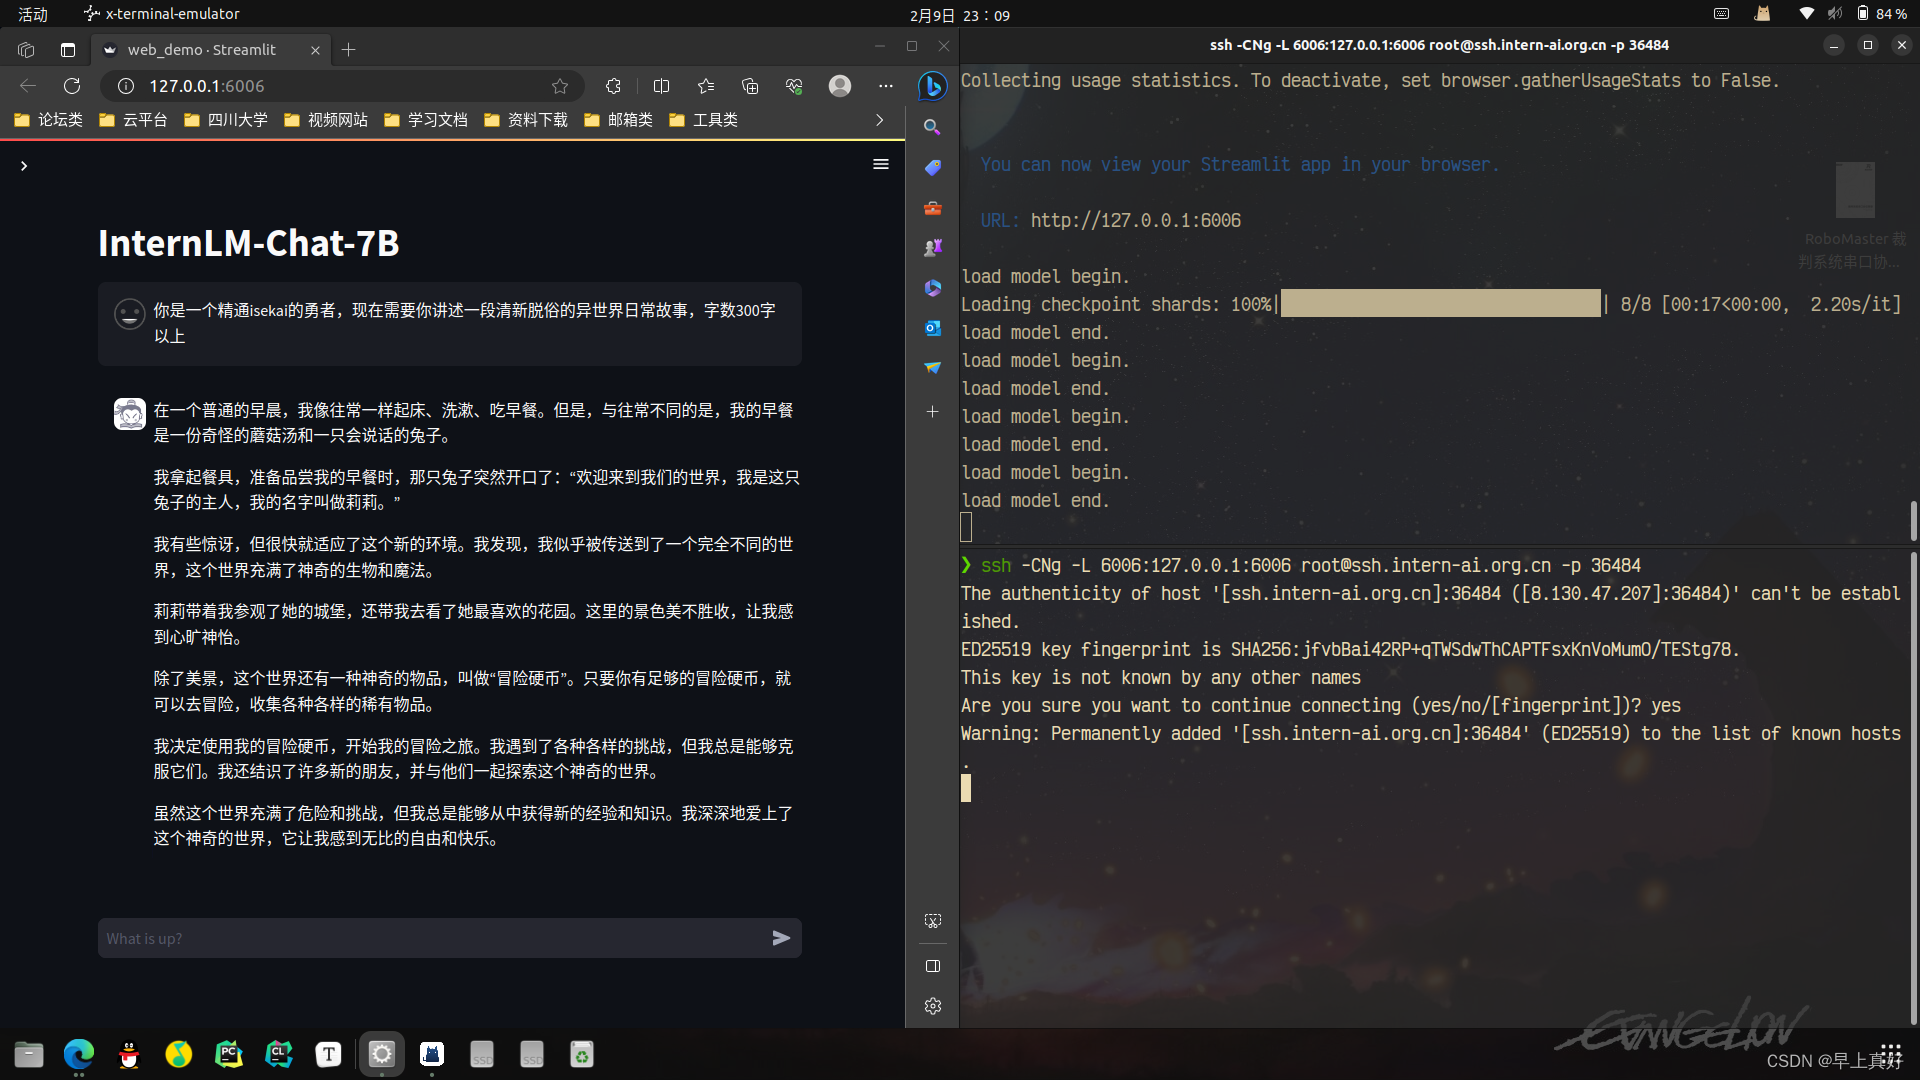Open the browser profile avatar
The height and width of the screenshot is (1080, 1920).
(x=840, y=86)
